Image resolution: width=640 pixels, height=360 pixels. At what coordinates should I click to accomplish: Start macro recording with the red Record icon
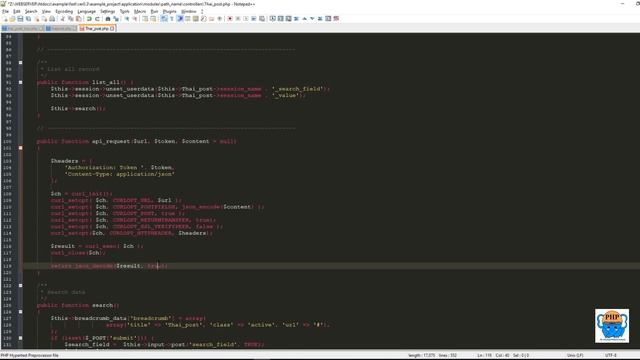230,19
